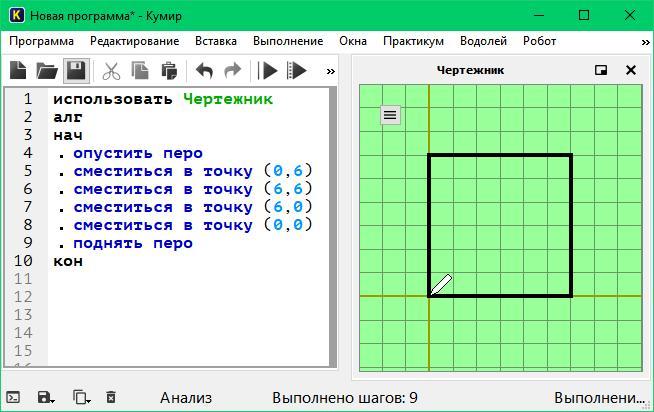
Task: Open the Выполнение menu
Action: 288,41
